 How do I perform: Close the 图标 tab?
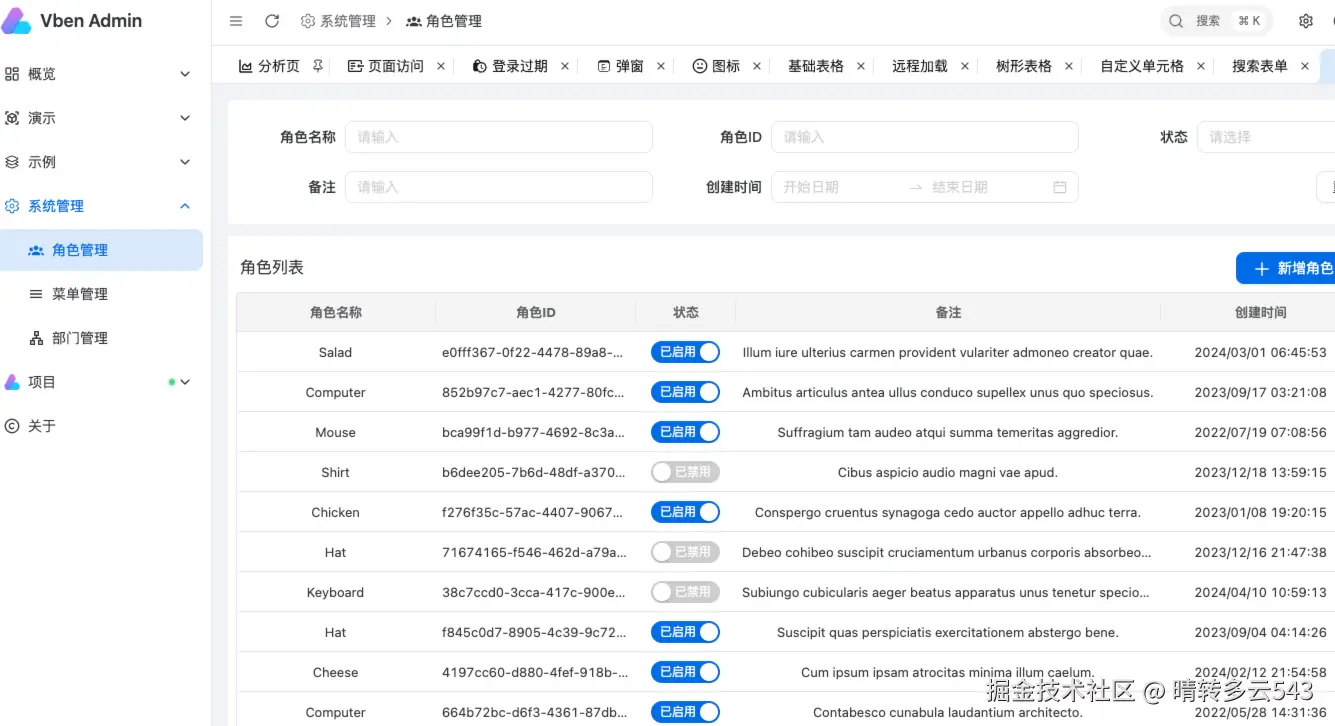point(757,66)
